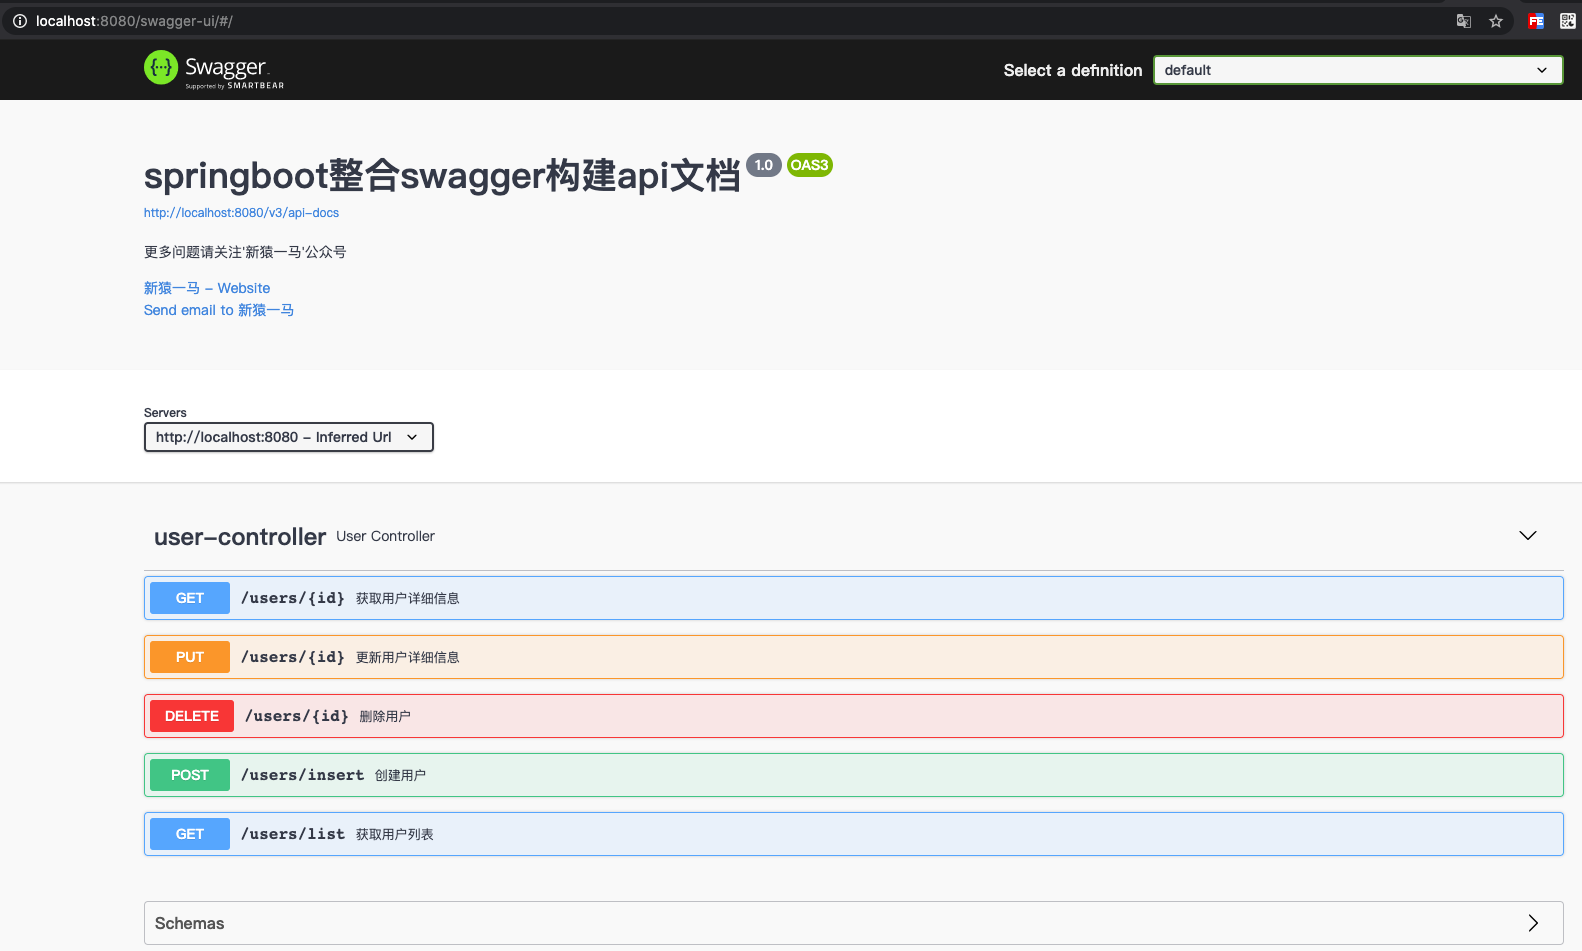
Task: Visit the 新猿一马 Website link
Action: click(x=207, y=288)
